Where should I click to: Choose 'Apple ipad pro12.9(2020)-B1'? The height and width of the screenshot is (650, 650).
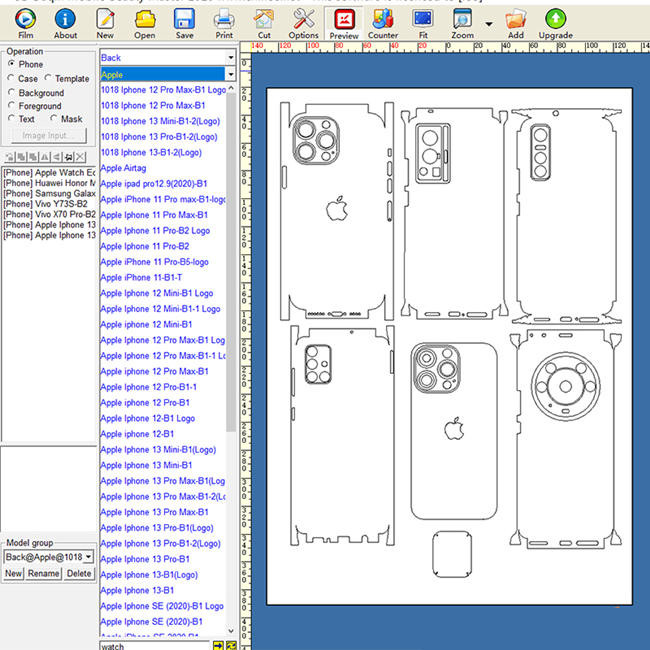coord(154,184)
